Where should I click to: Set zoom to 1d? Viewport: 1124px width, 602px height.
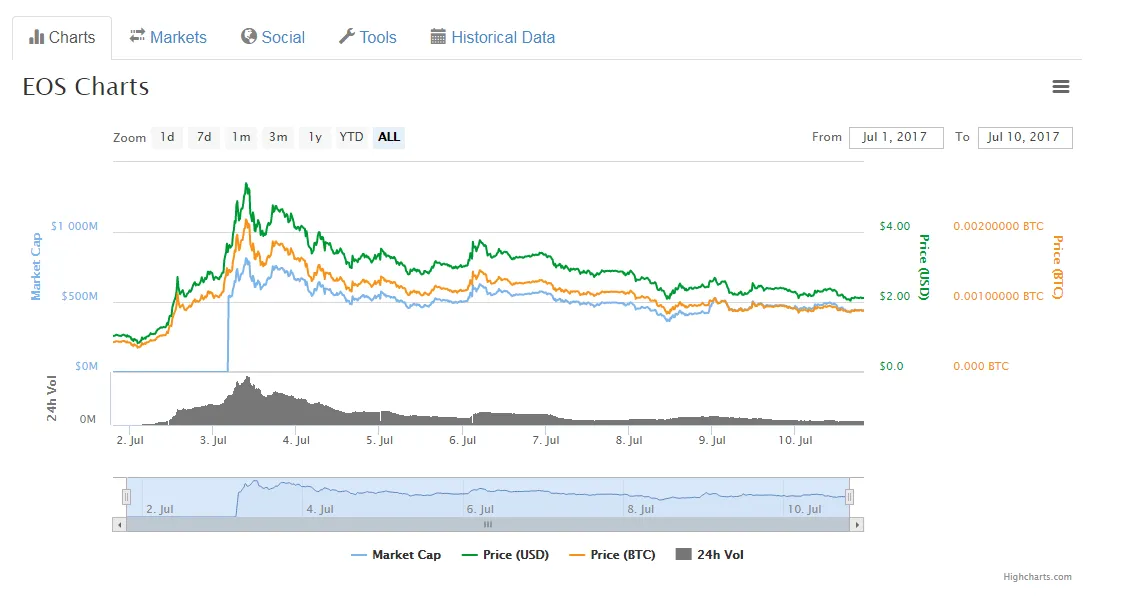coord(167,137)
